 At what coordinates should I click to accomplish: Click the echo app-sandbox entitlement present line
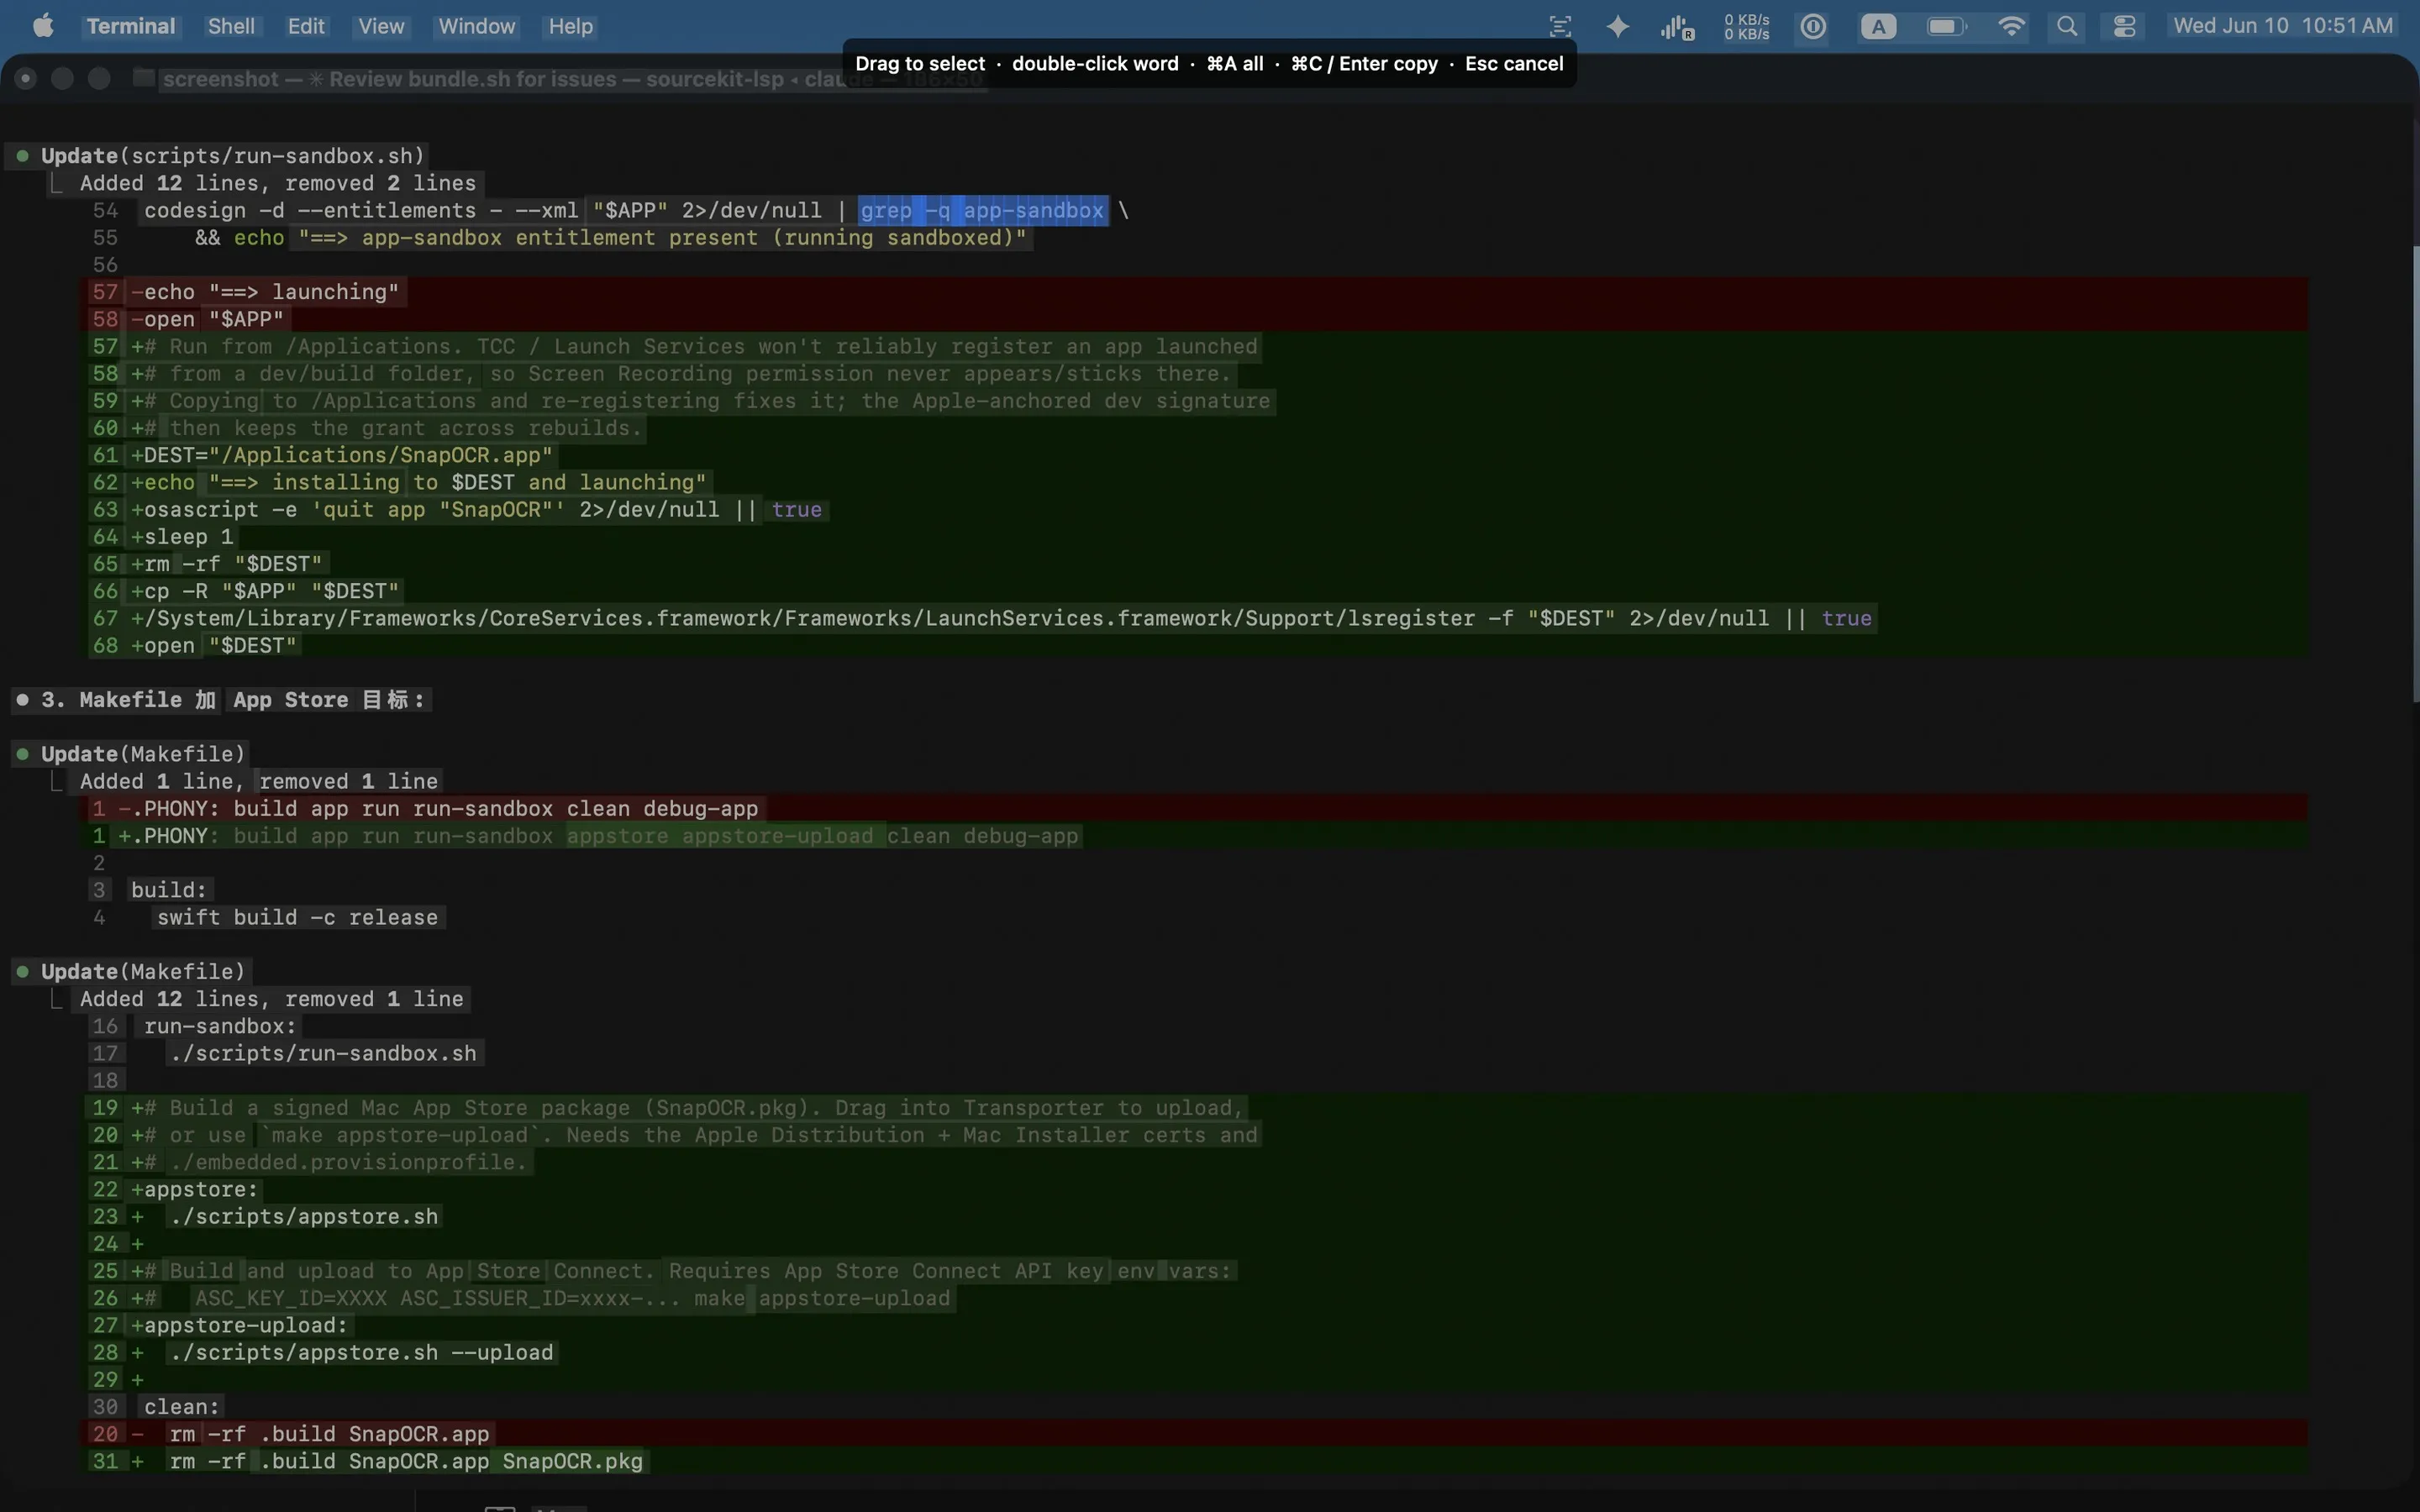(x=610, y=238)
